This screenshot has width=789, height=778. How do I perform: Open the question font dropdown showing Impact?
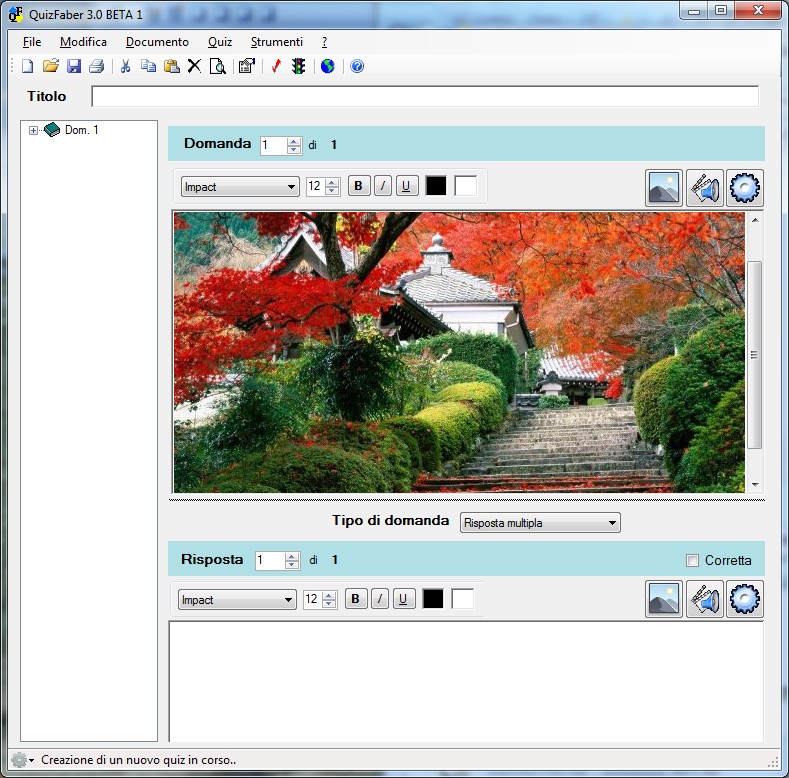240,186
